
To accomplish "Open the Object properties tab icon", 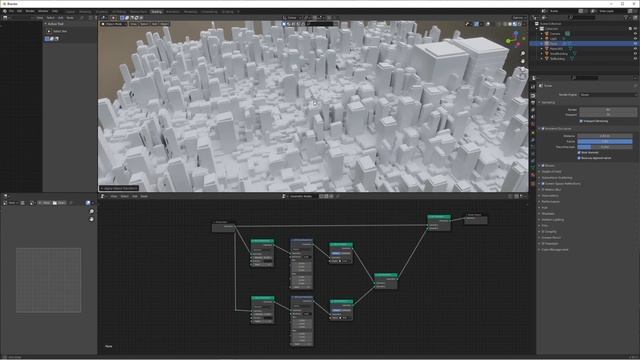I will [533, 133].
